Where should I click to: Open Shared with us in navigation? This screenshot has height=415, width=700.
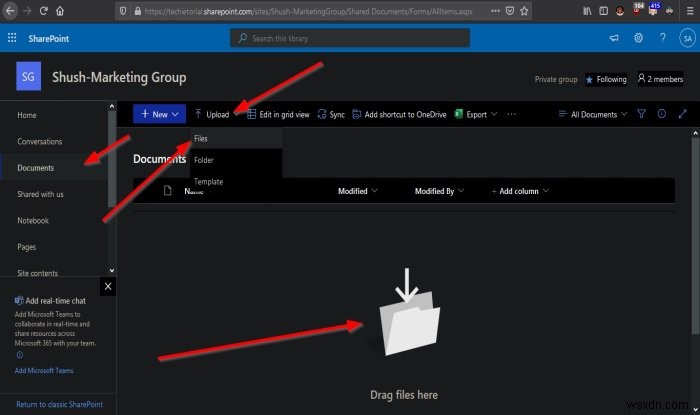click(40, 194)
